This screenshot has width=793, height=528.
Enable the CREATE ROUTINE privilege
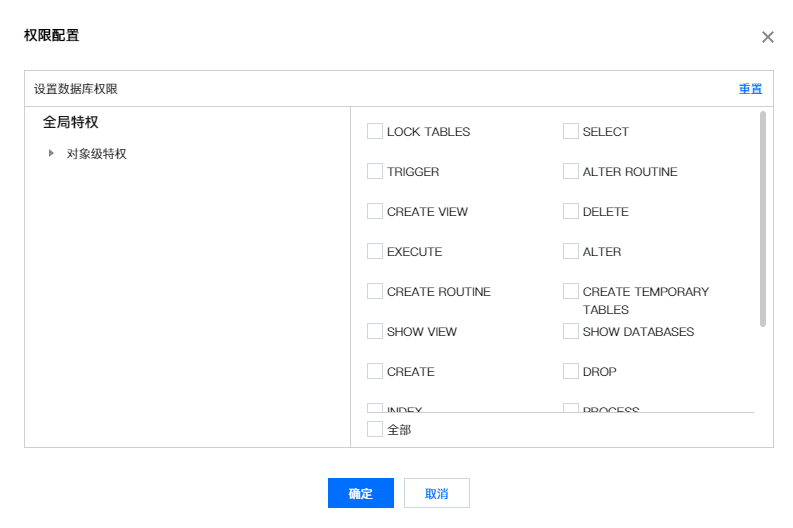(x=375, y=291)
